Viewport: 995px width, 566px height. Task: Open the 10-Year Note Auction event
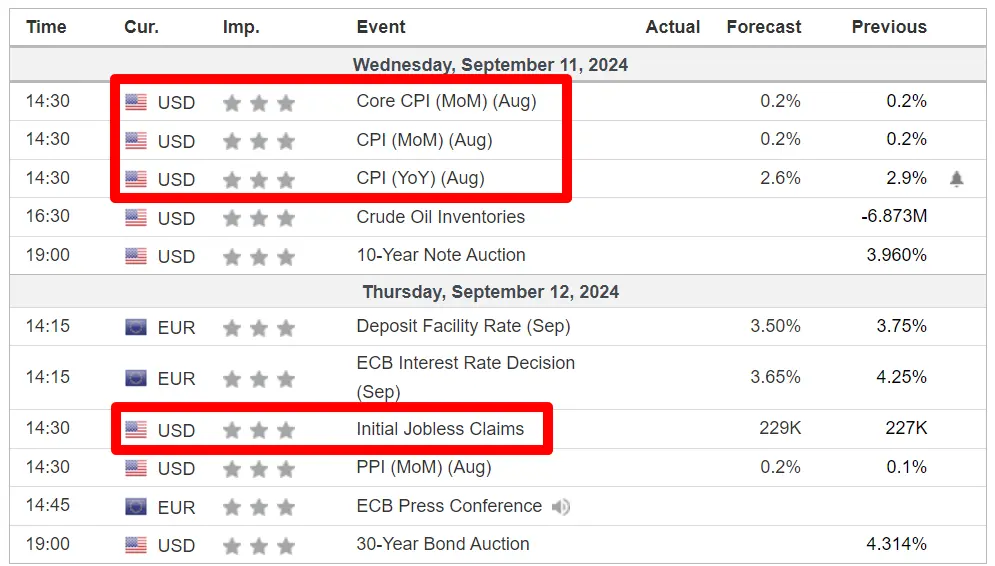[441, 255]
